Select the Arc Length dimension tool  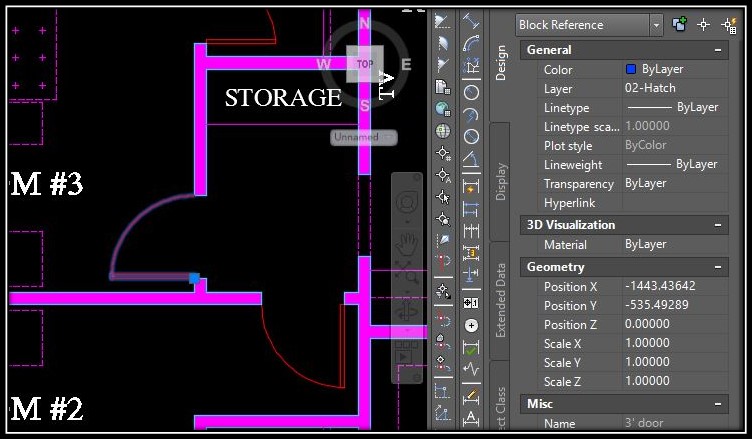471,43
